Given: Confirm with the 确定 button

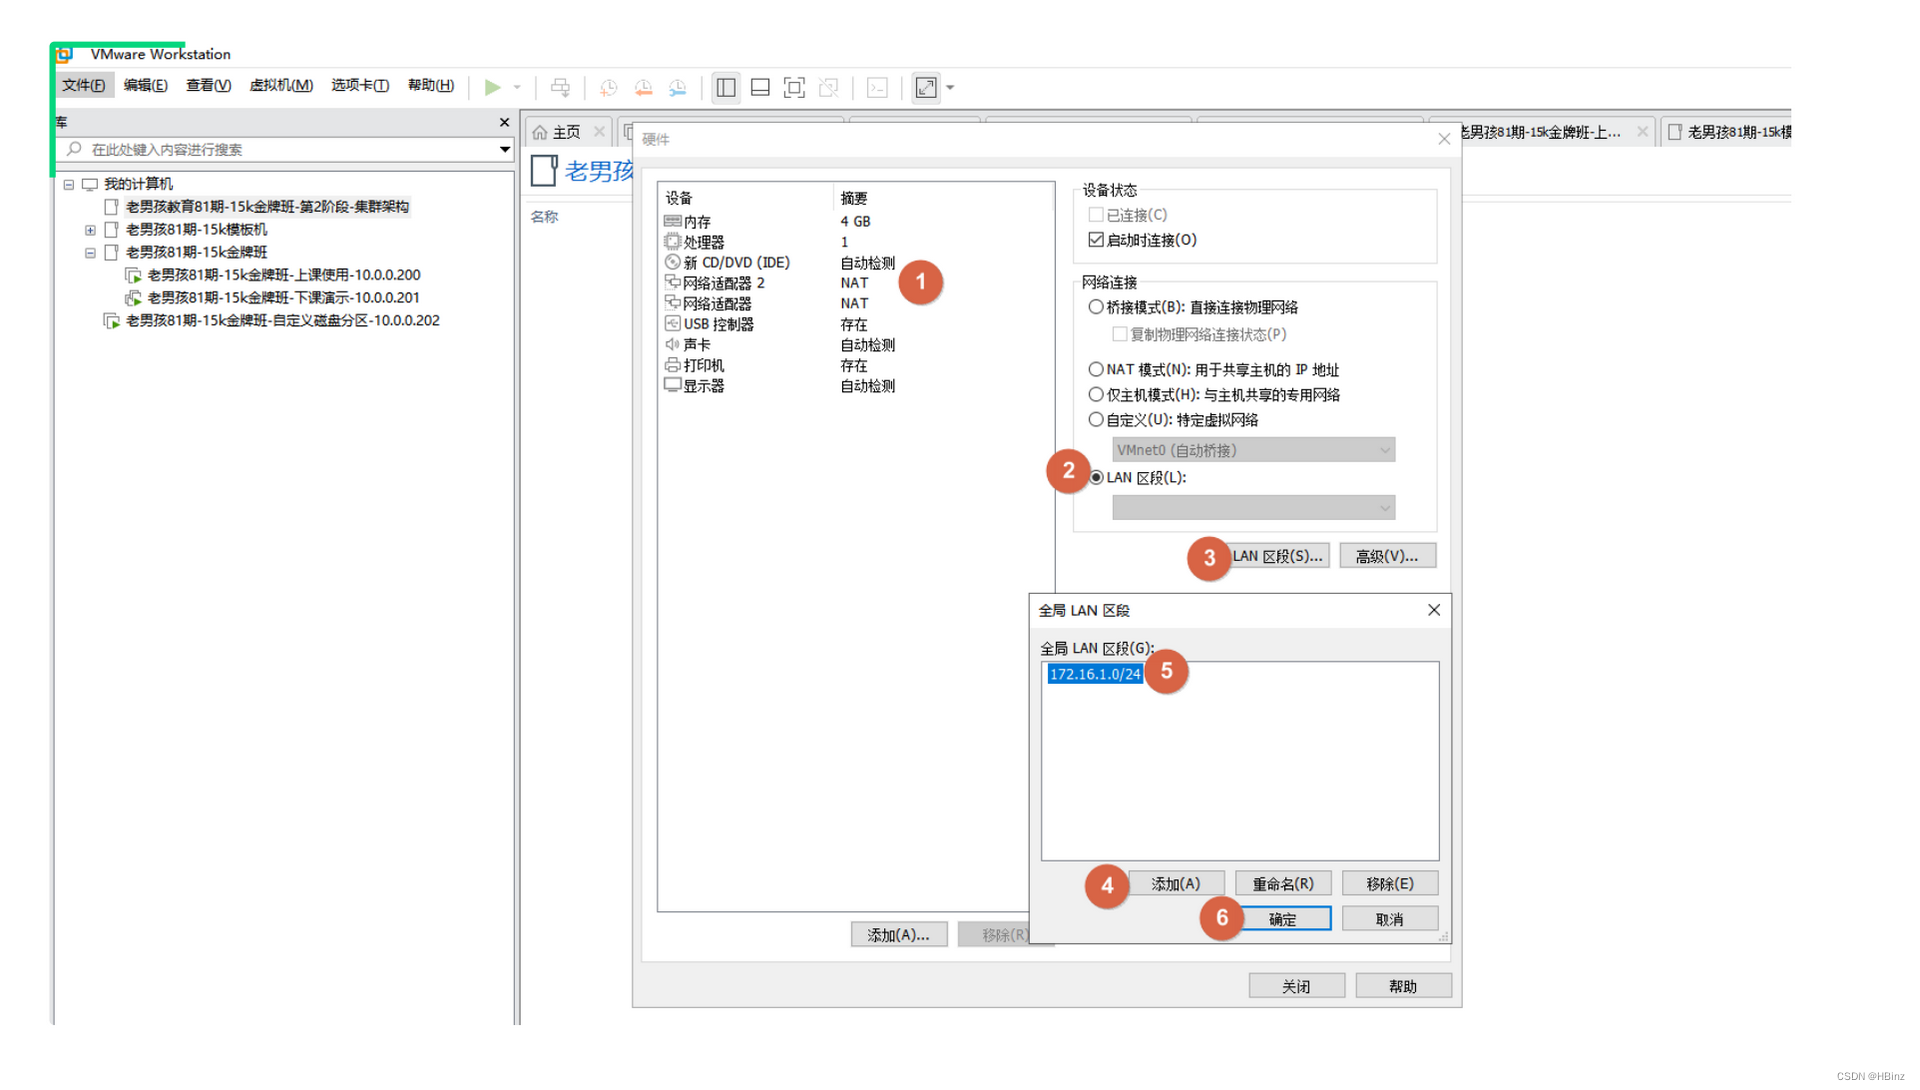Looking at the screenshot, I should pos(1283,919).
